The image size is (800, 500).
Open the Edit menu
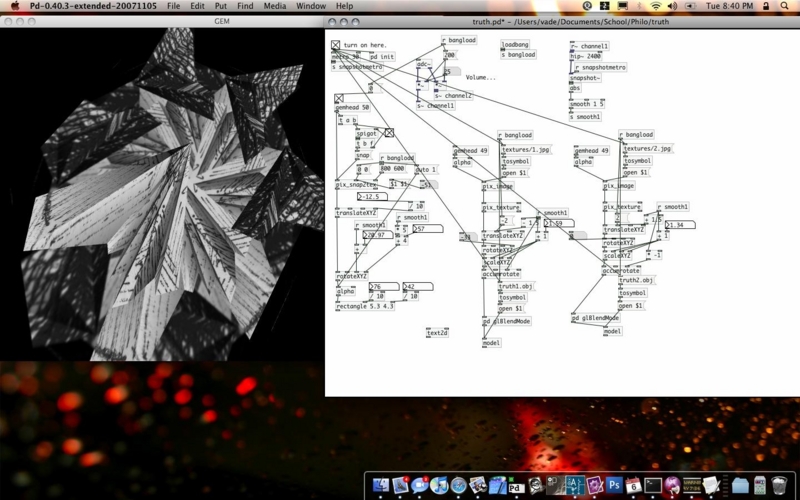(197, 6)
